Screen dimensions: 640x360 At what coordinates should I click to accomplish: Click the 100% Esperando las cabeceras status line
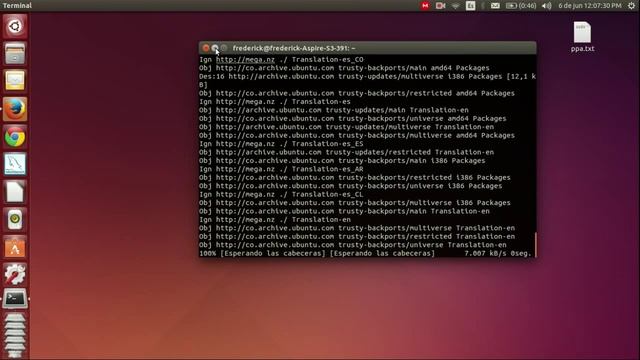[x=366, y=253]
